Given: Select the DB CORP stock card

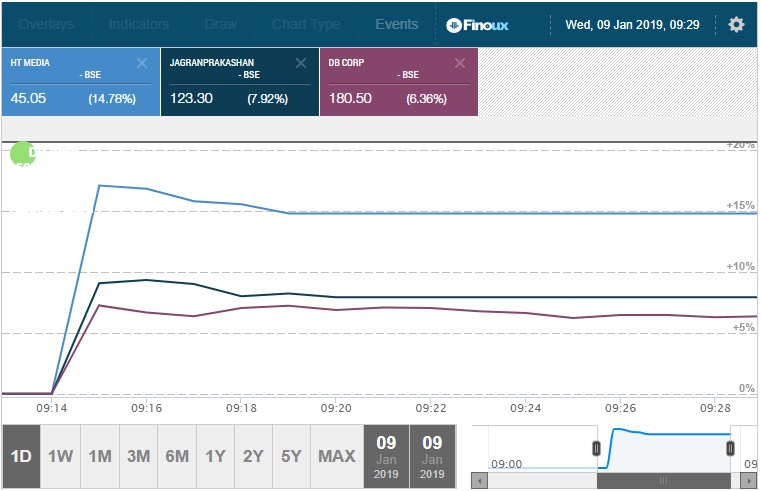Looking at the screenshot, I should 398,82.
